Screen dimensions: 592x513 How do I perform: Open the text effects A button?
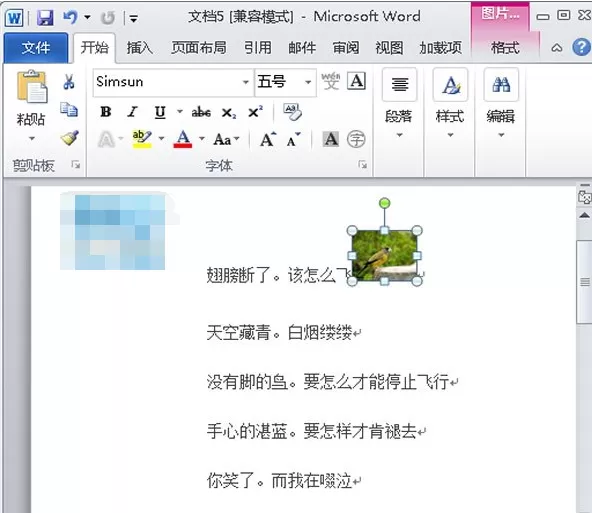[106, 140]
